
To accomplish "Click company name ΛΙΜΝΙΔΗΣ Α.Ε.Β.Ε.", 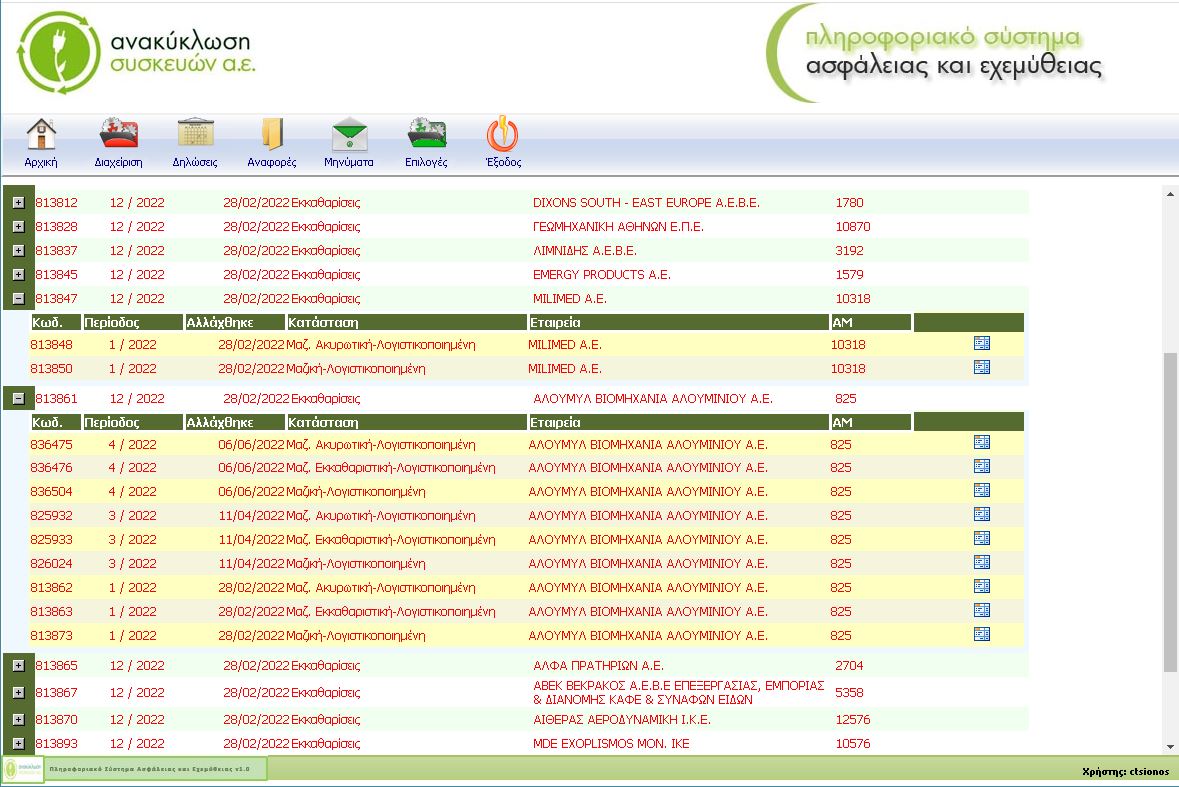I will click(x=585, y=251).
